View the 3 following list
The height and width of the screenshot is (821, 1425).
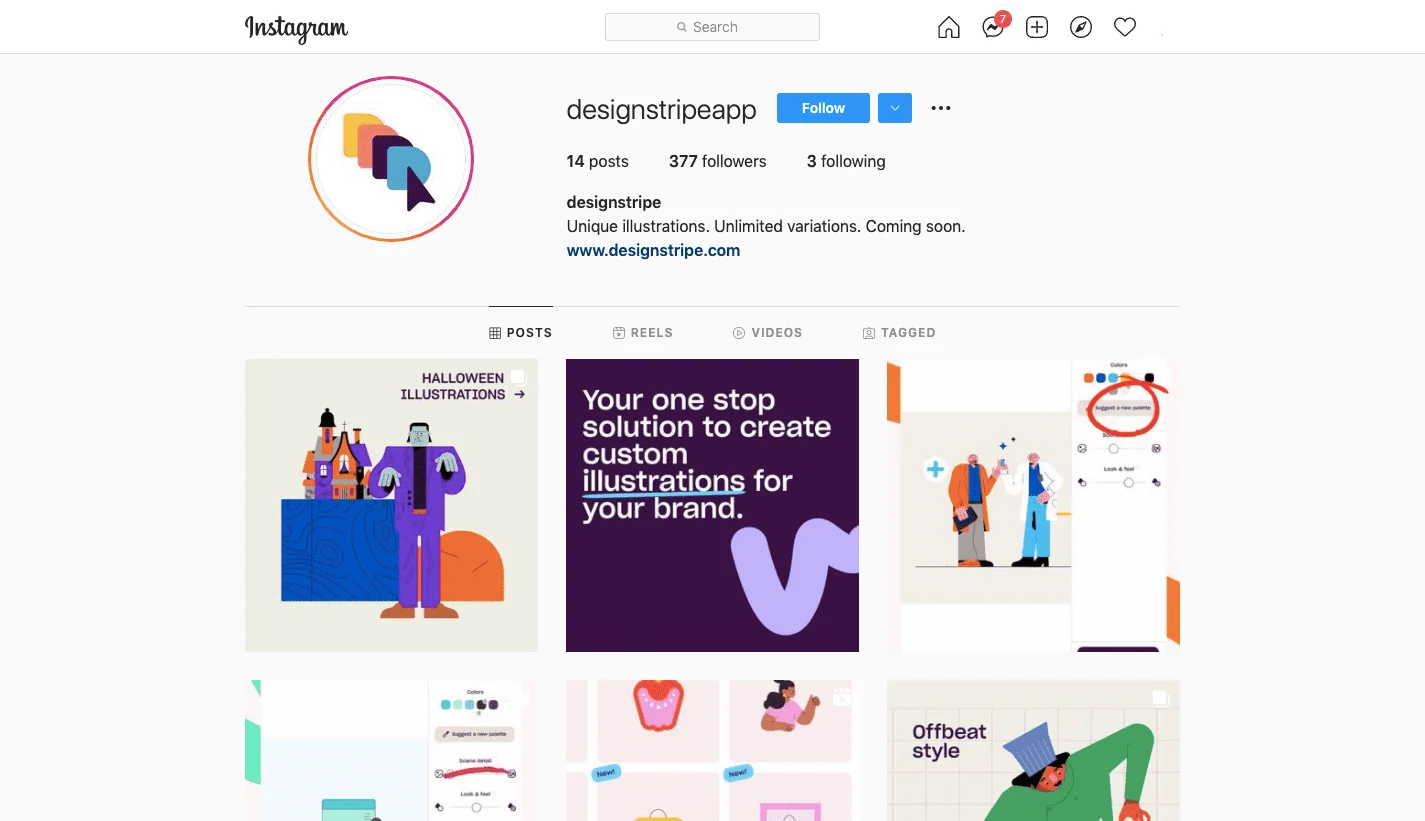[x=846, y=161]
